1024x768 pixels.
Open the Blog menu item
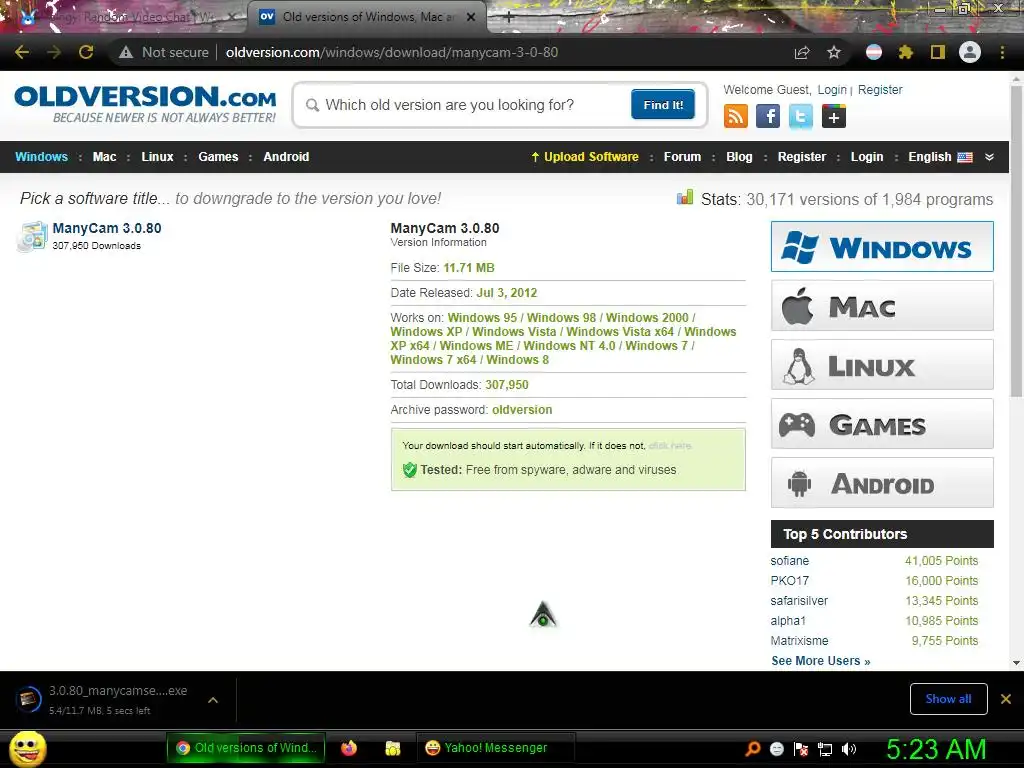(x=739, y=157)
